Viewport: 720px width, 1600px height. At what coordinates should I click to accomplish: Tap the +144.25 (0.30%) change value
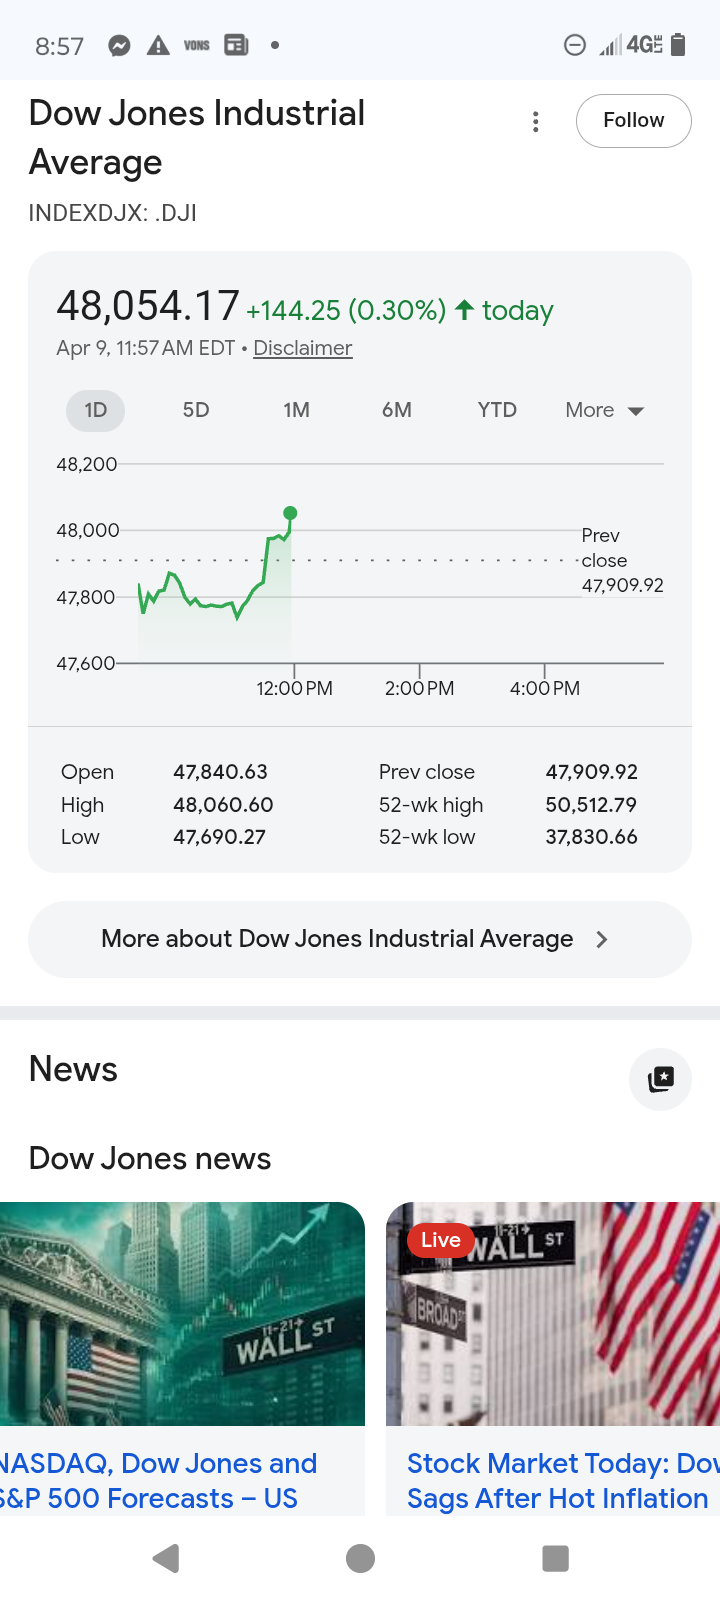point(346,311)
